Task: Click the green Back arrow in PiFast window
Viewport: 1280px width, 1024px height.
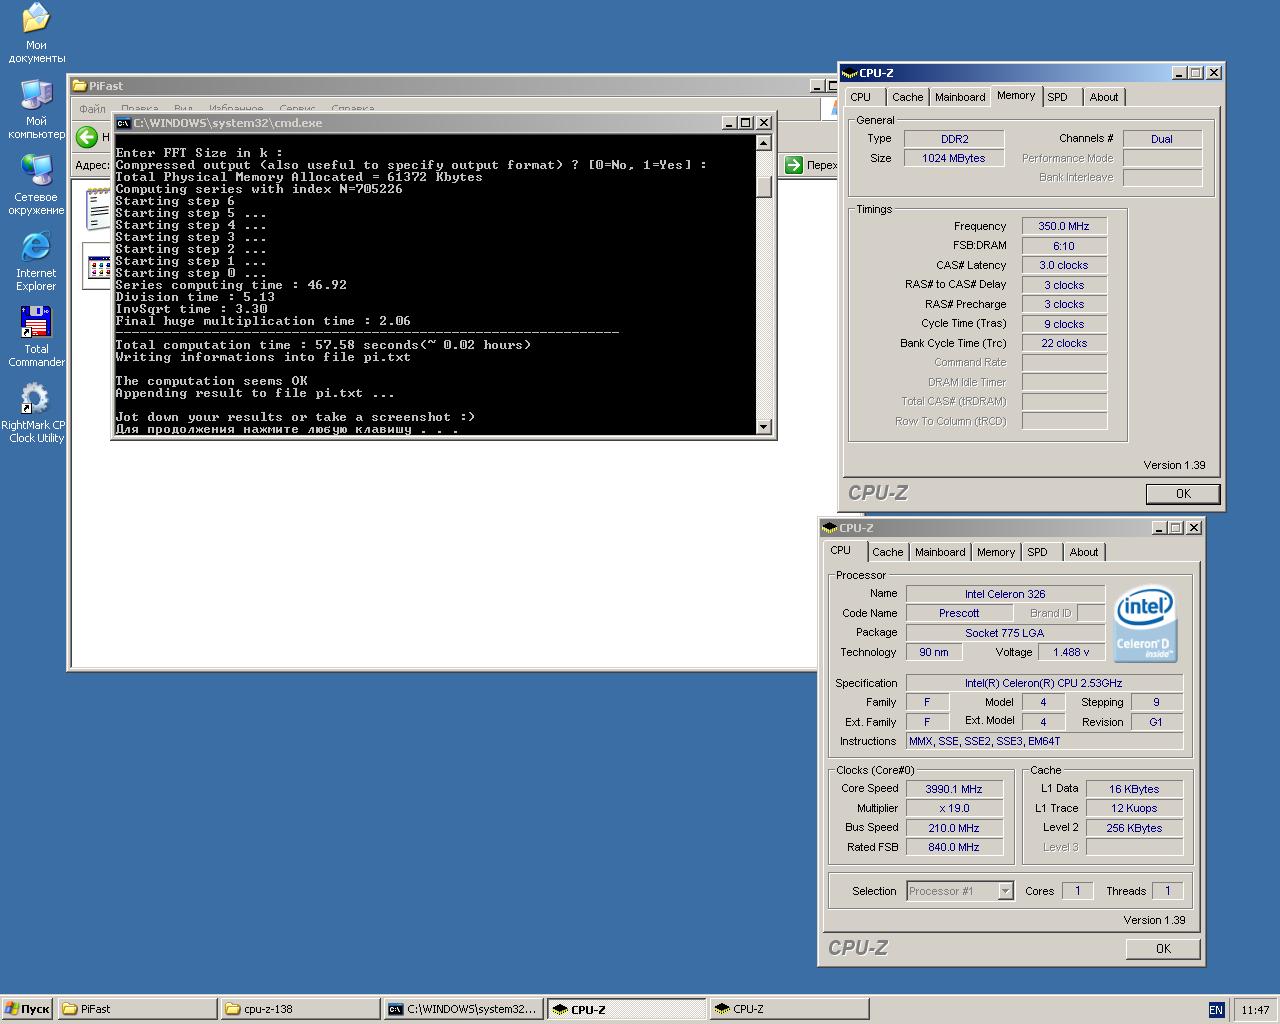Action: click(87, 137)
